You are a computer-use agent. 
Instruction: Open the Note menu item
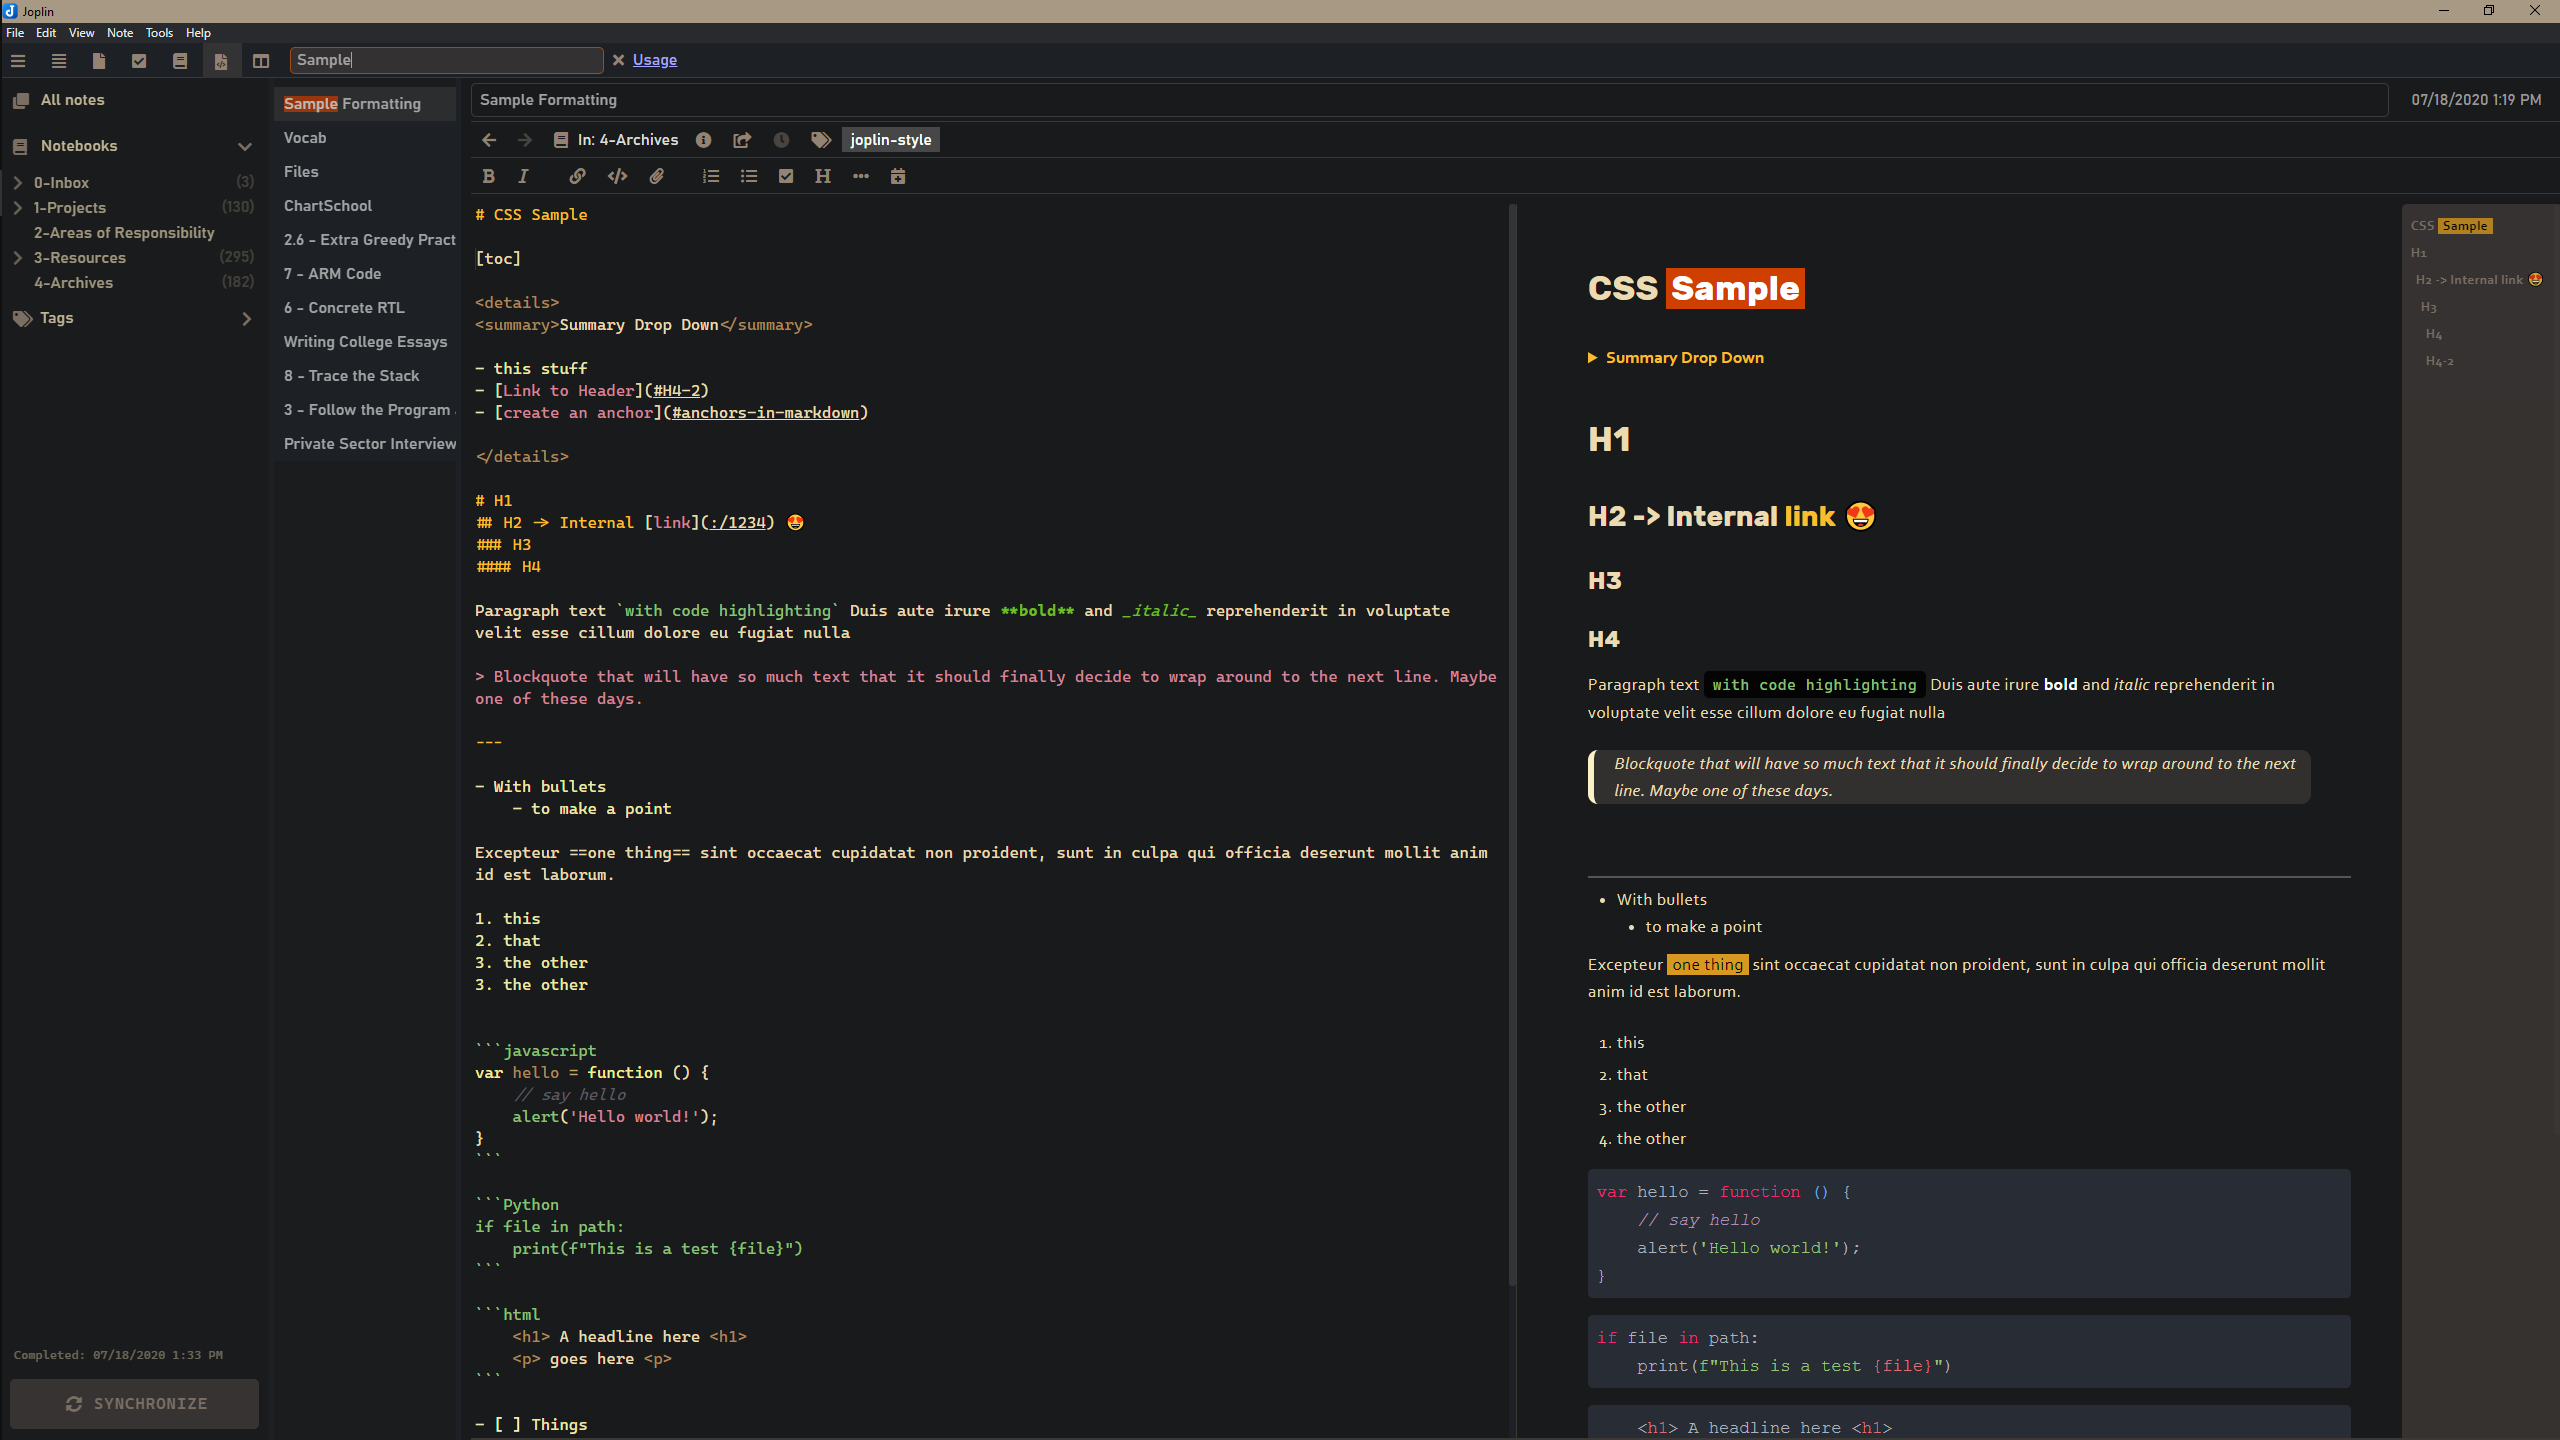[120, 32]
